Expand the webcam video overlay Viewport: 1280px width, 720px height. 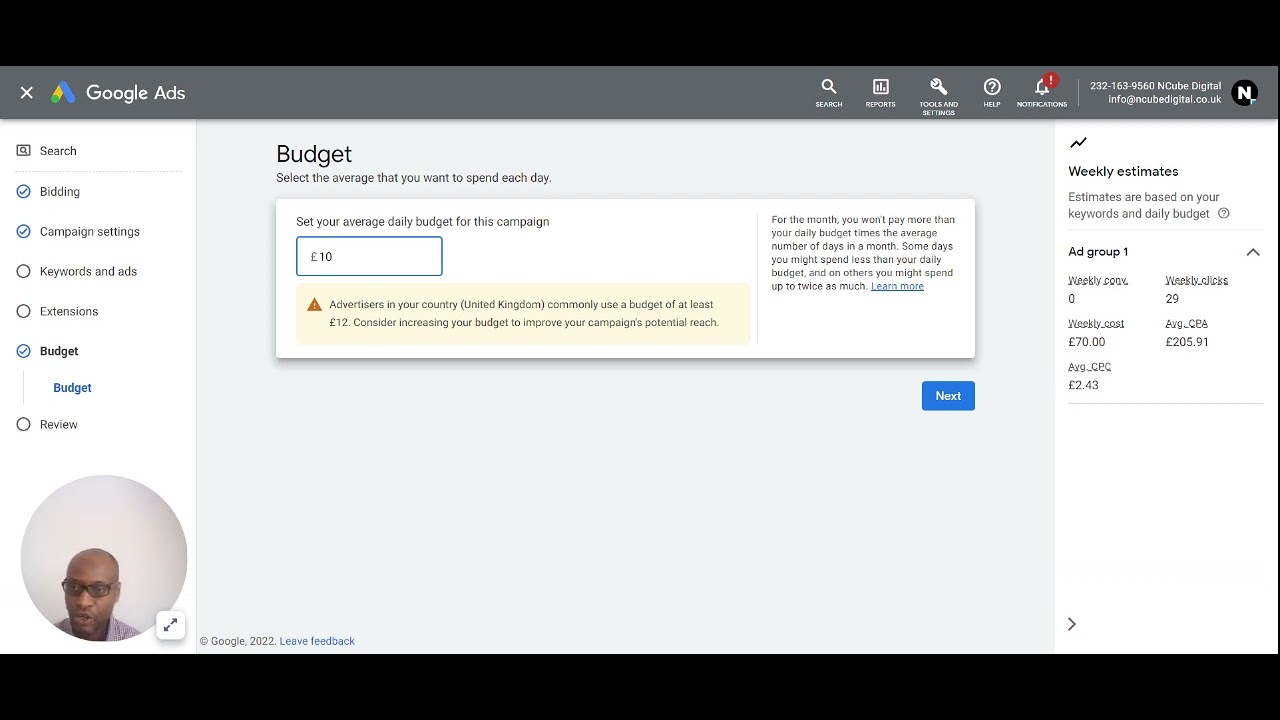point(170,625)
